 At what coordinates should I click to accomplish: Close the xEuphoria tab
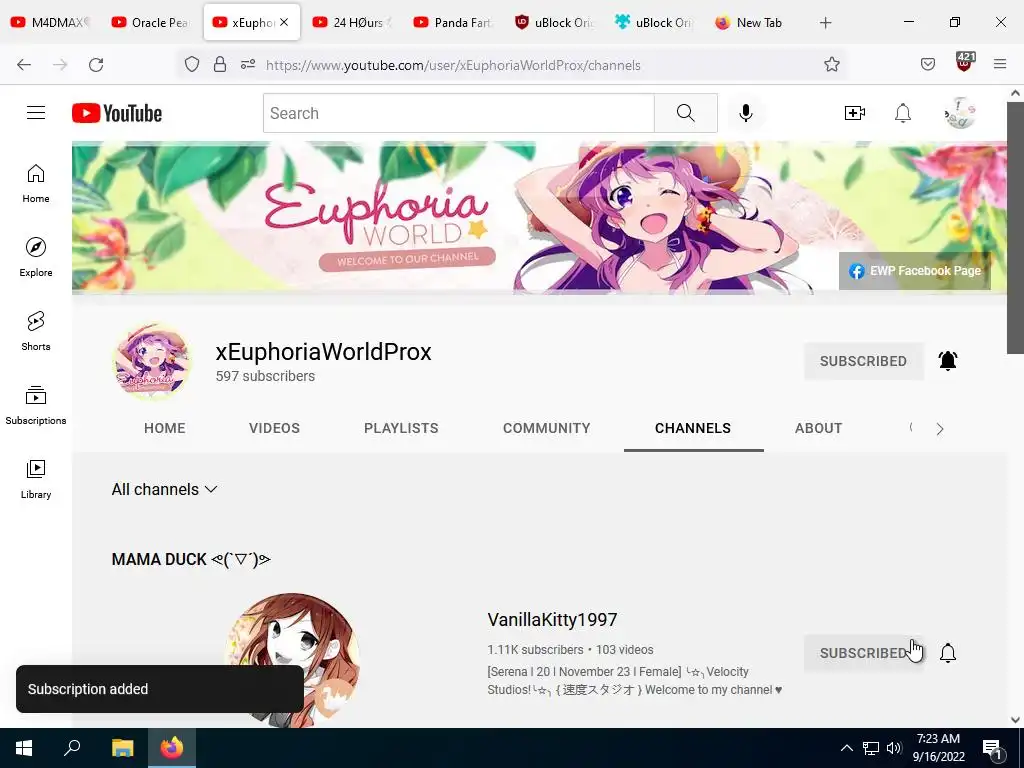coord(284,22)
